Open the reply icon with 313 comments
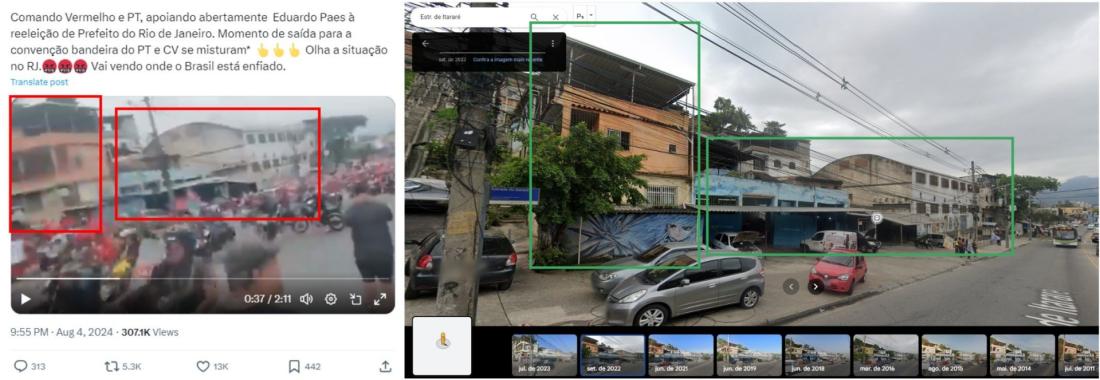The height and width of the screenshot is (380, 1100). (x=20, y=366)
